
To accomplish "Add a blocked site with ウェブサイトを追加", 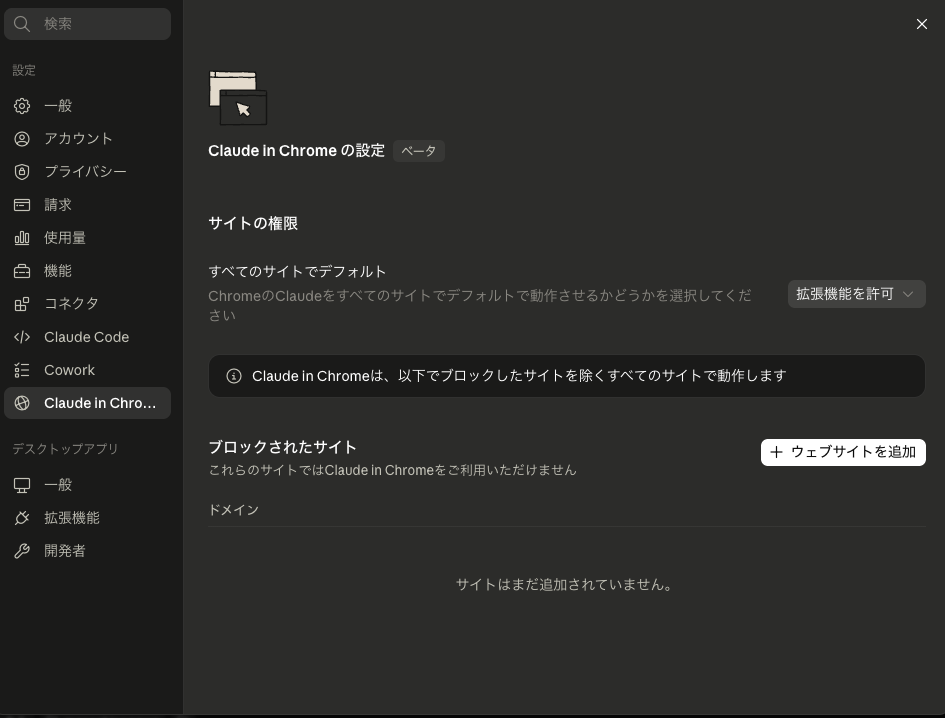I will [843, 452].
